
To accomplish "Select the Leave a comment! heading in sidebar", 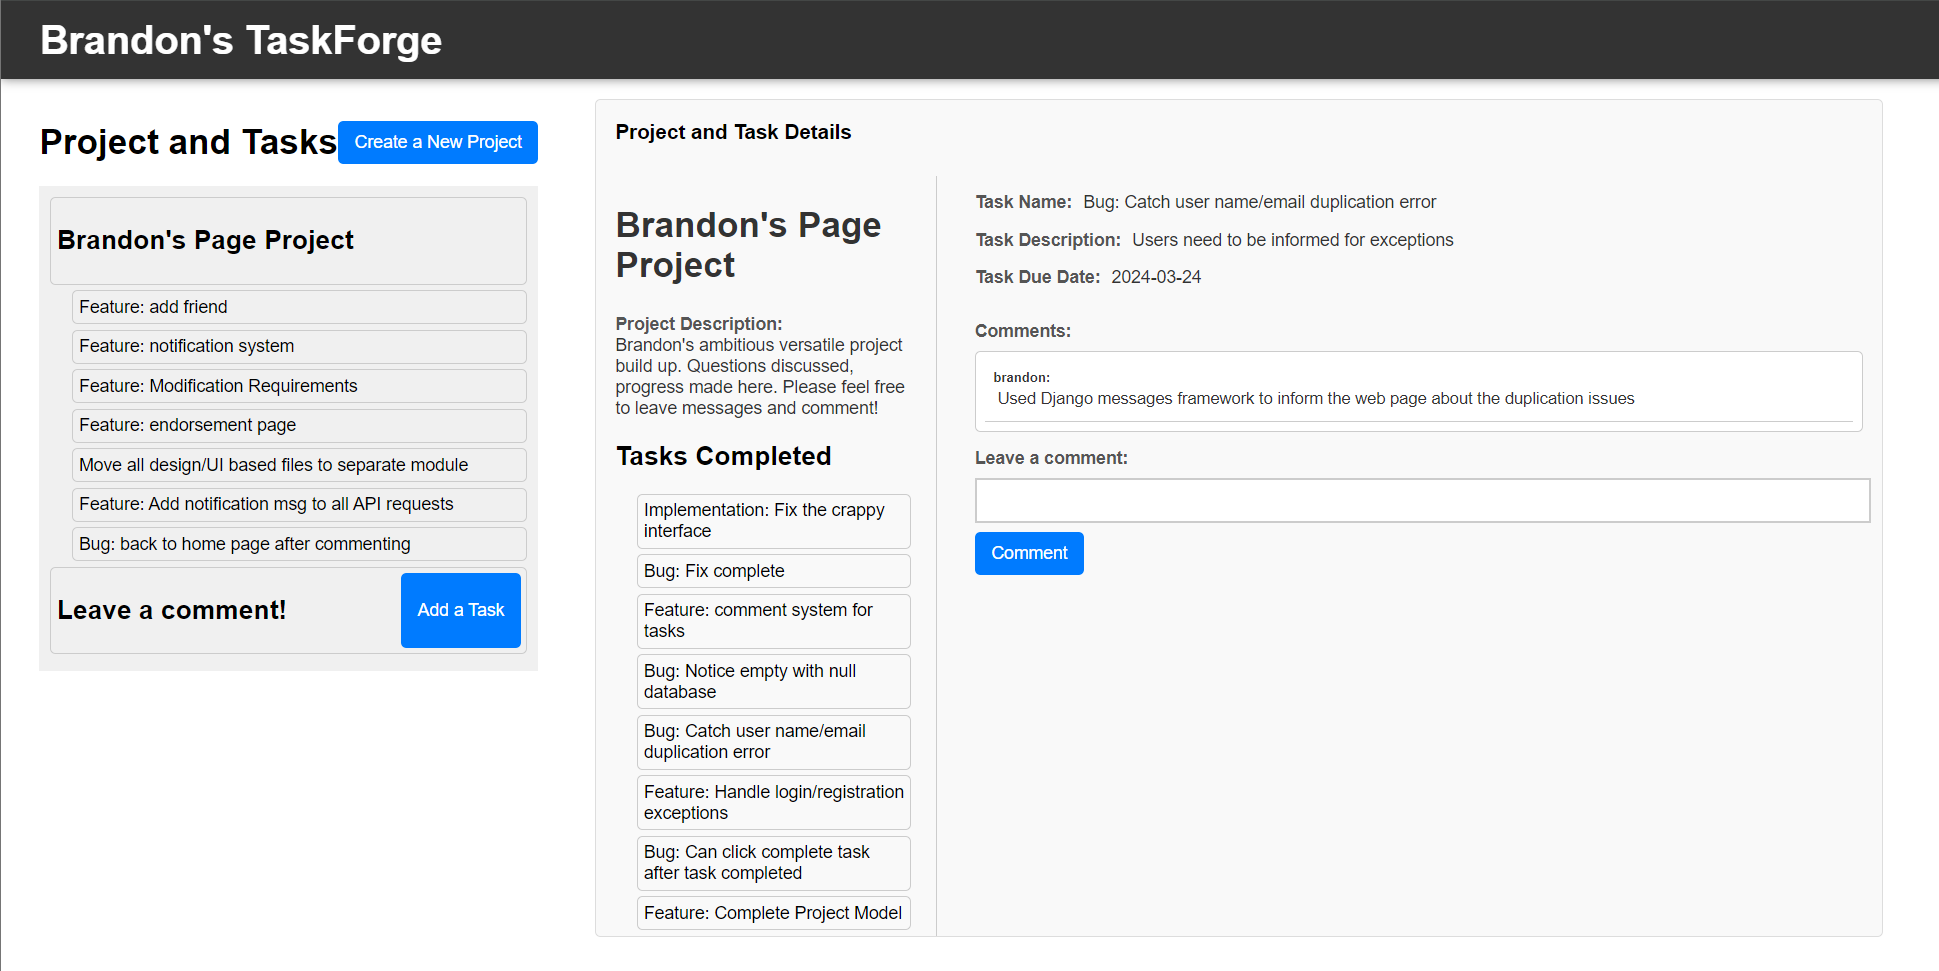I will pos(172,610).
